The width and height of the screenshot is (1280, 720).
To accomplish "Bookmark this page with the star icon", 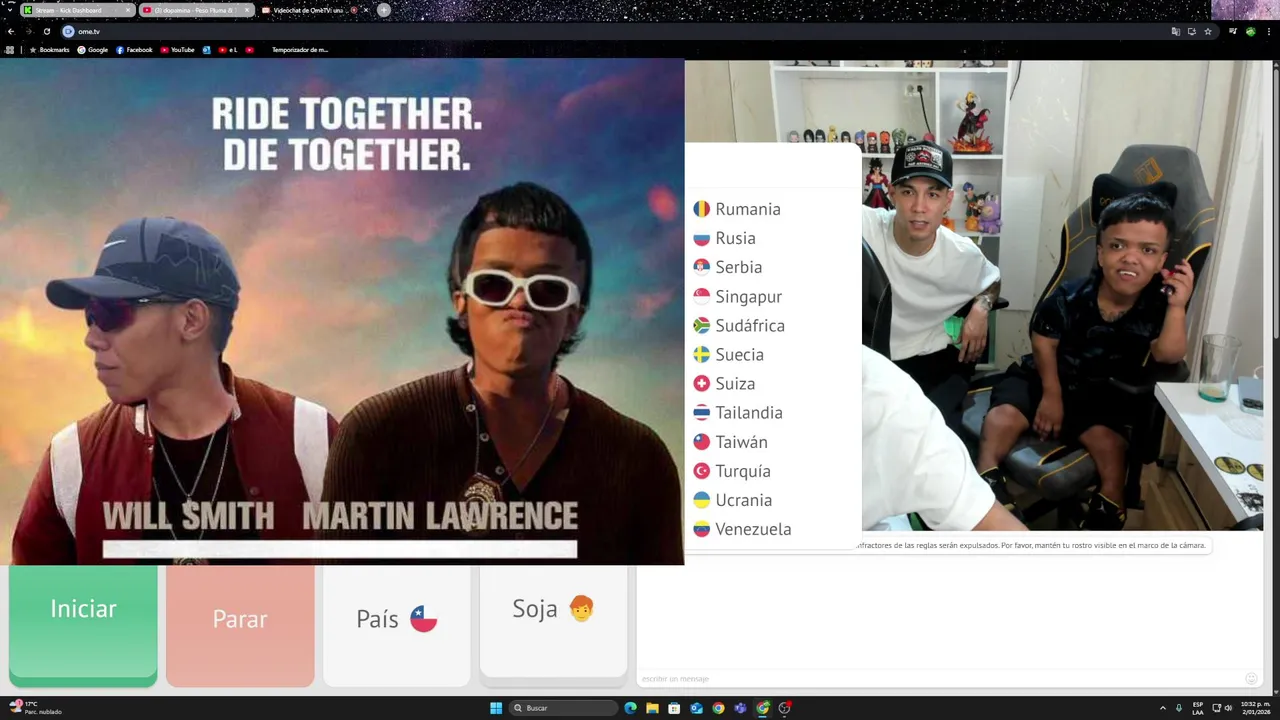I will click(1208, 31).
